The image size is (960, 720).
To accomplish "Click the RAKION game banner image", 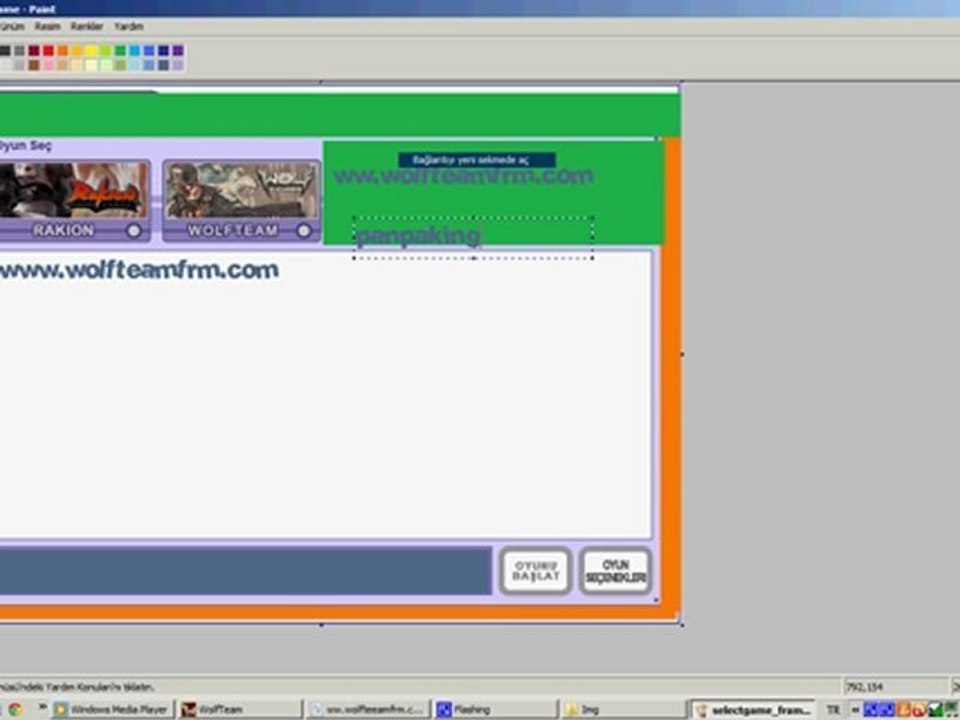I will click(73, 190).
